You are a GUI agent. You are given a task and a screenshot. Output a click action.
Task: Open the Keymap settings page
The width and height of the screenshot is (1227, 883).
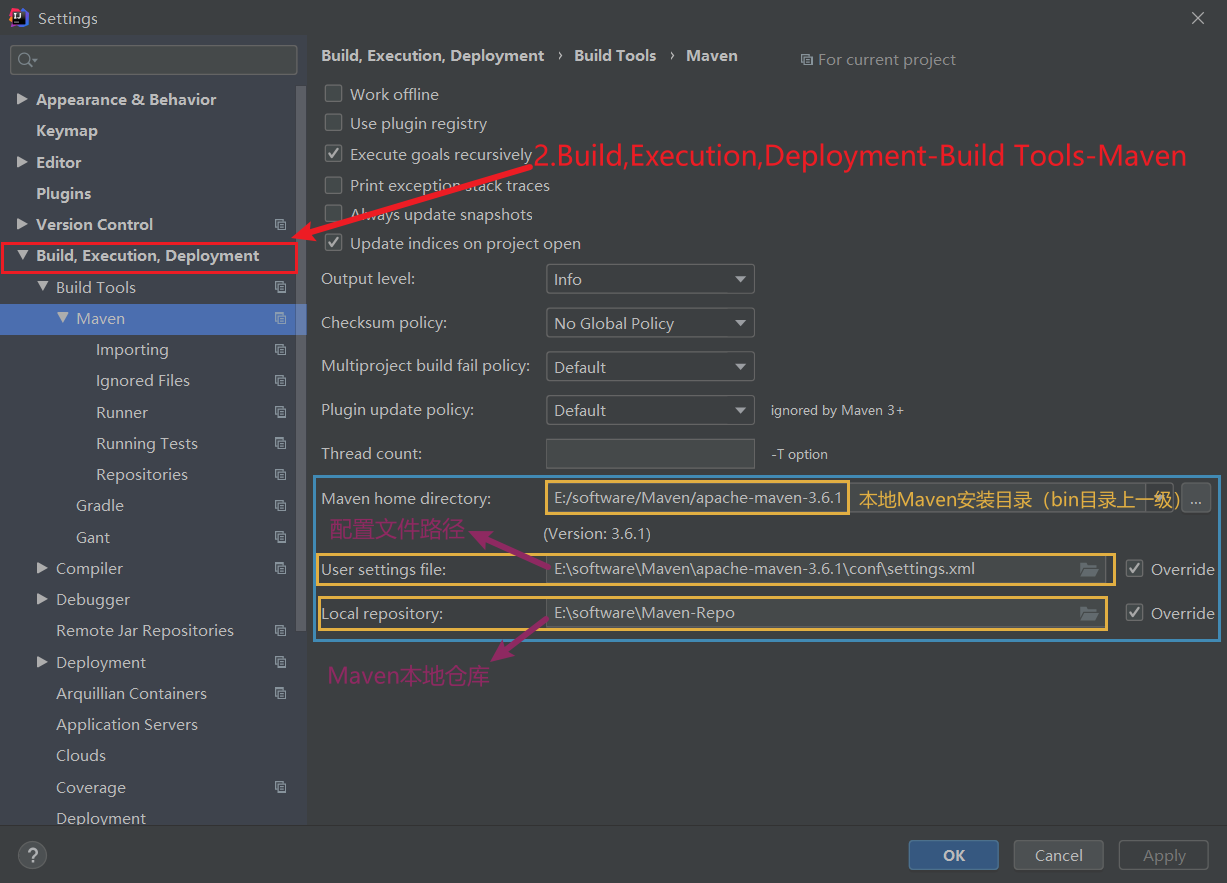tap(66, 131)
